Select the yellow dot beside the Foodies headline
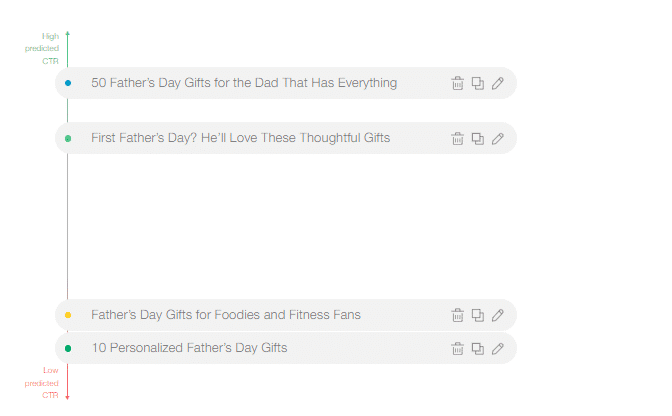The image size is (672, 416). 68,315
